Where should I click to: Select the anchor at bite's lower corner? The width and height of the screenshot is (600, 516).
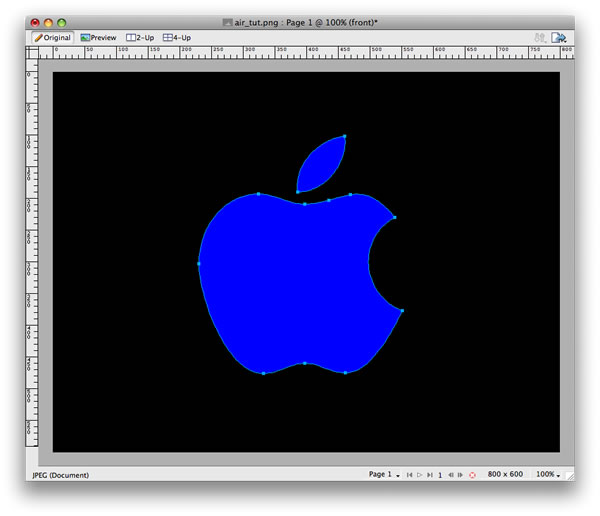tap(402, 311)
